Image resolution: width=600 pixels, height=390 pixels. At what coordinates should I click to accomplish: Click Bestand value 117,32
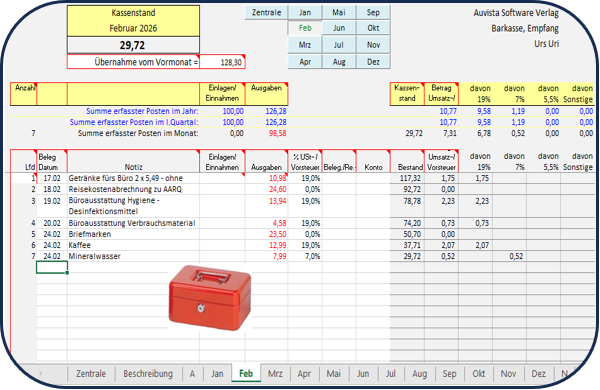(407, 178)
